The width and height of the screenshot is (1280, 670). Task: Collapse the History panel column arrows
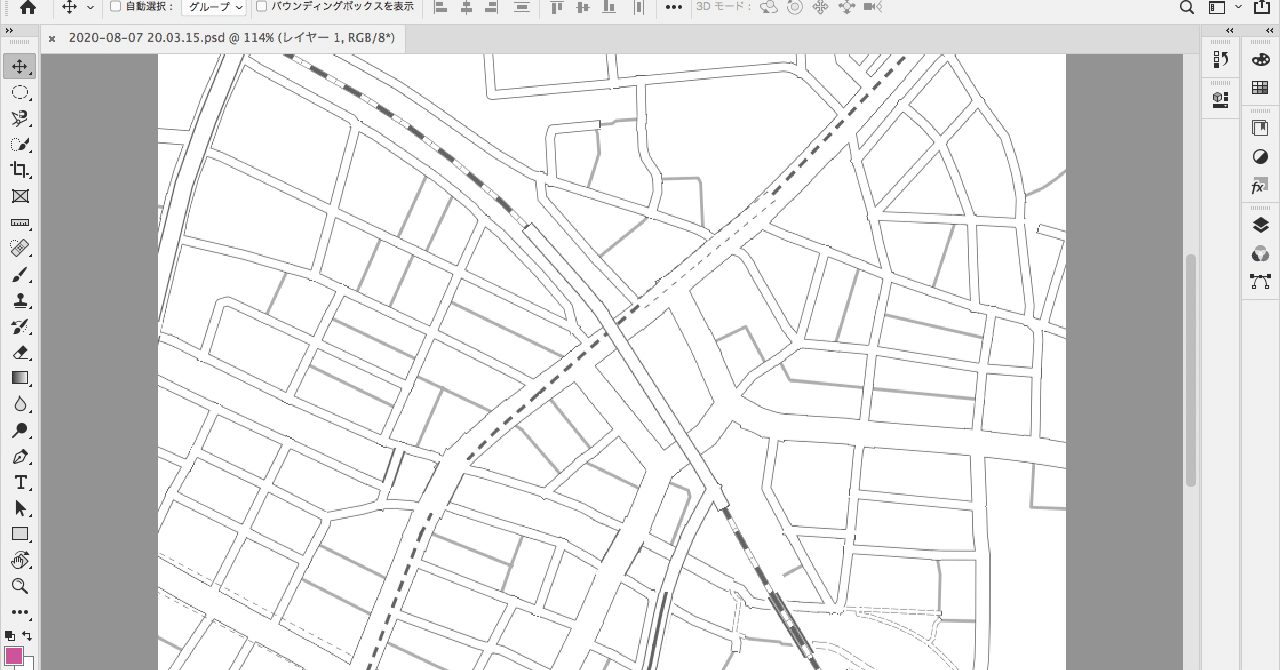pyautogui.click(x=1230, y=31)
